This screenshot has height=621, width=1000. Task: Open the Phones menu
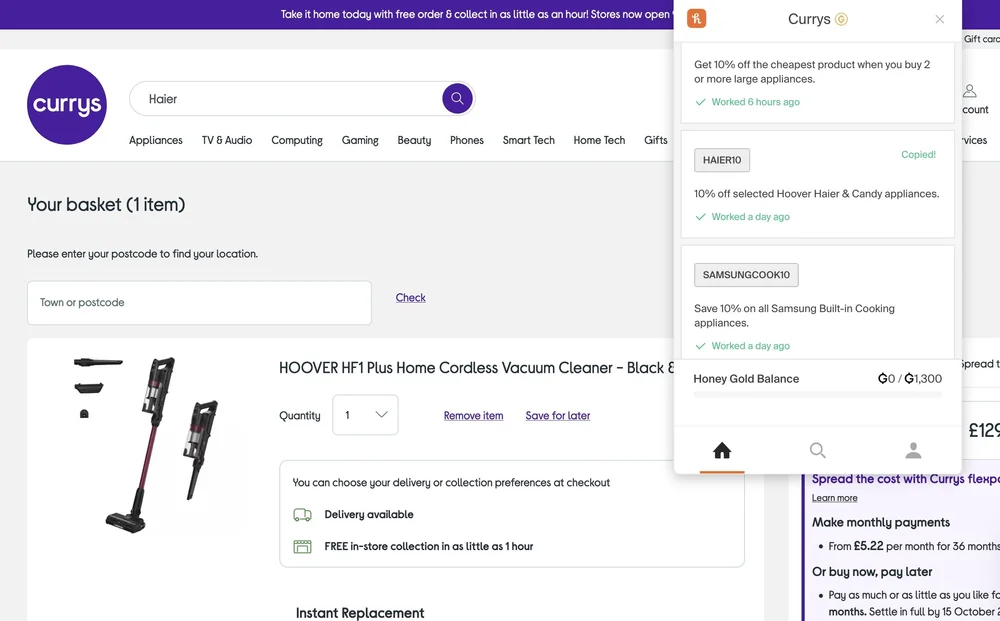467,140
